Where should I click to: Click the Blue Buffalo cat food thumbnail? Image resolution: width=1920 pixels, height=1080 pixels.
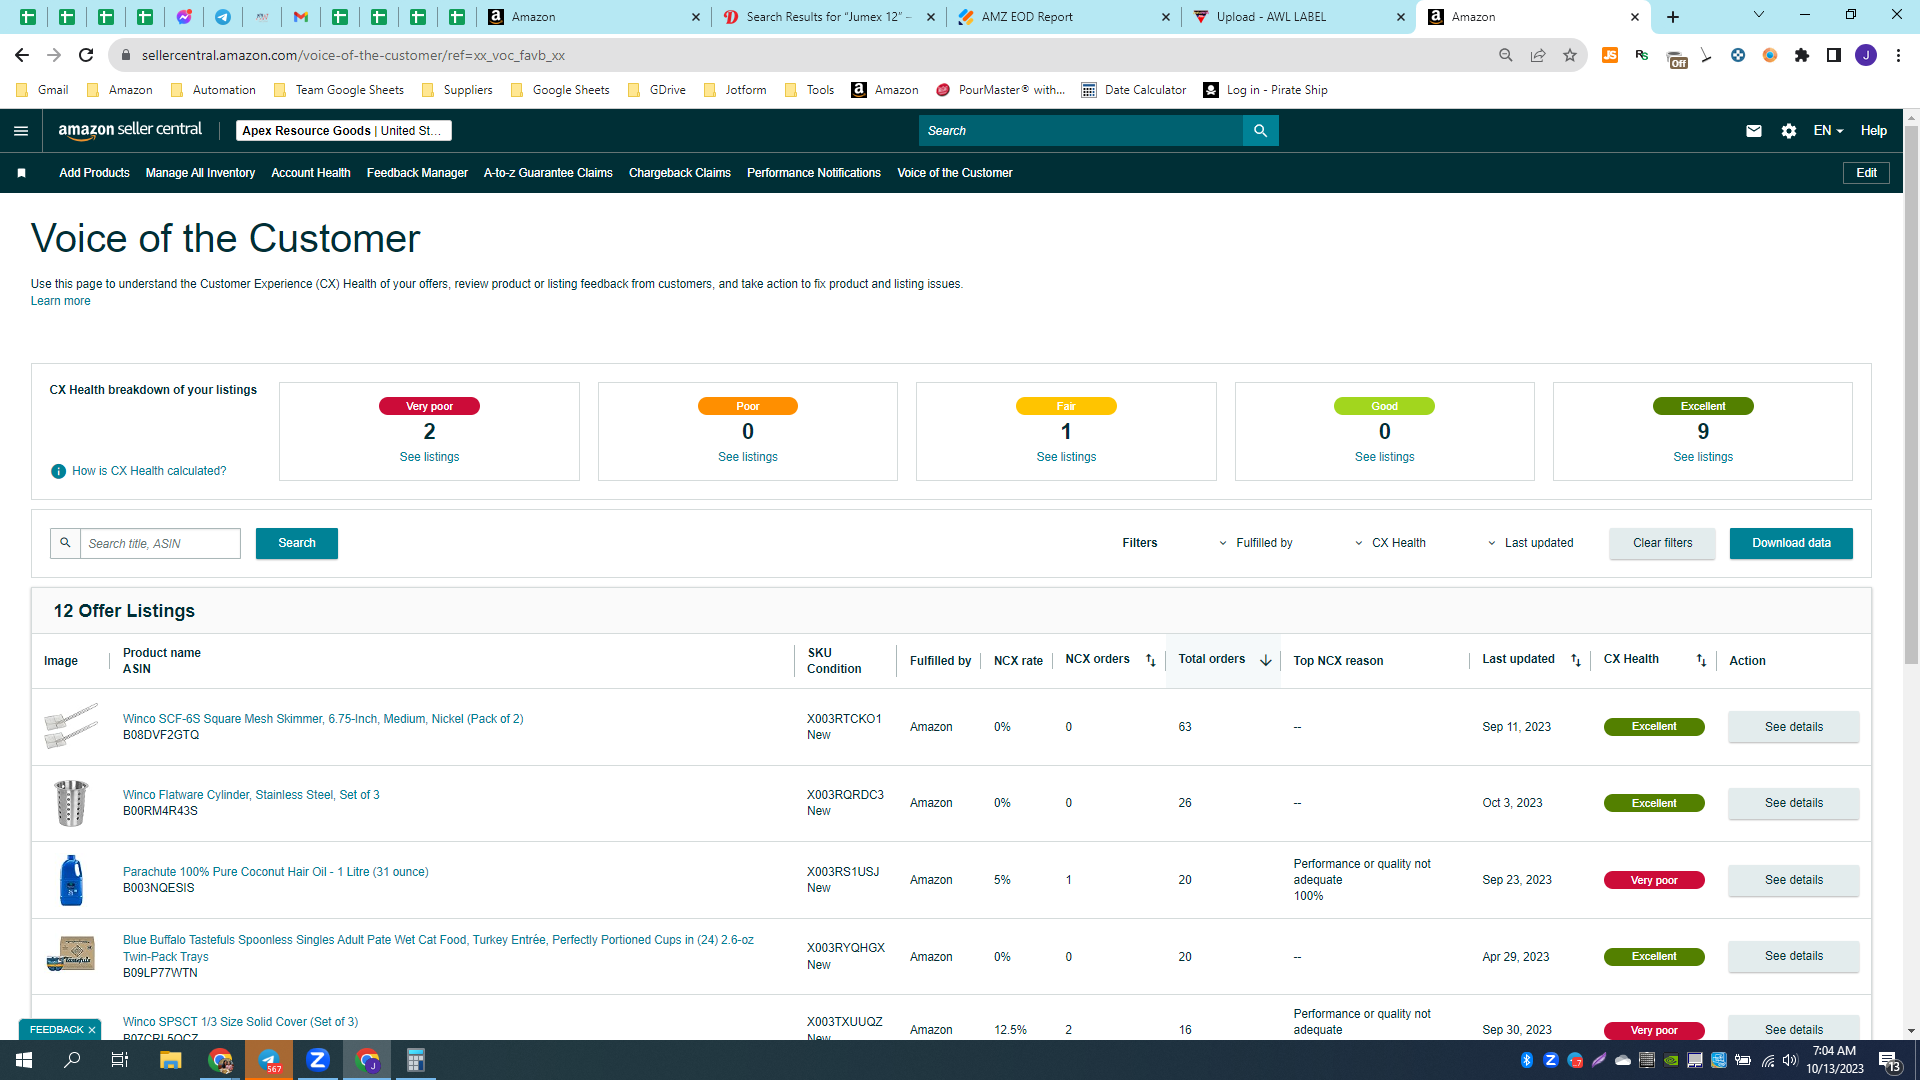click(71, 955)
